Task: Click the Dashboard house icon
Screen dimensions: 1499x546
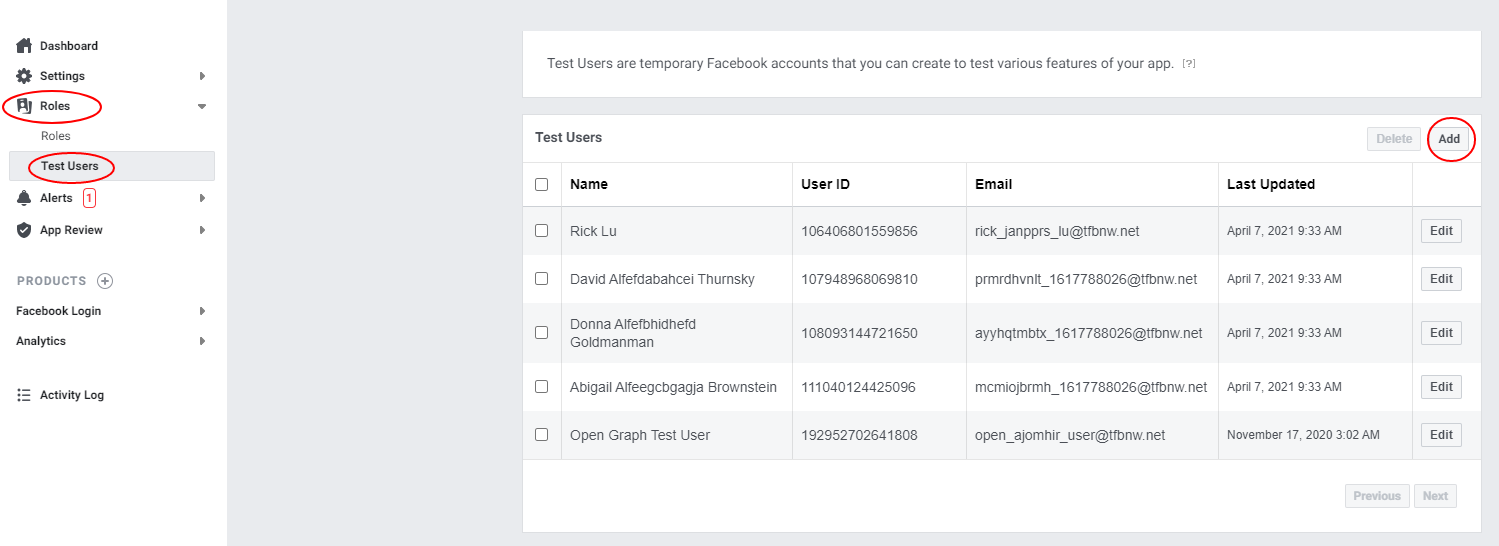Action: 24,46
